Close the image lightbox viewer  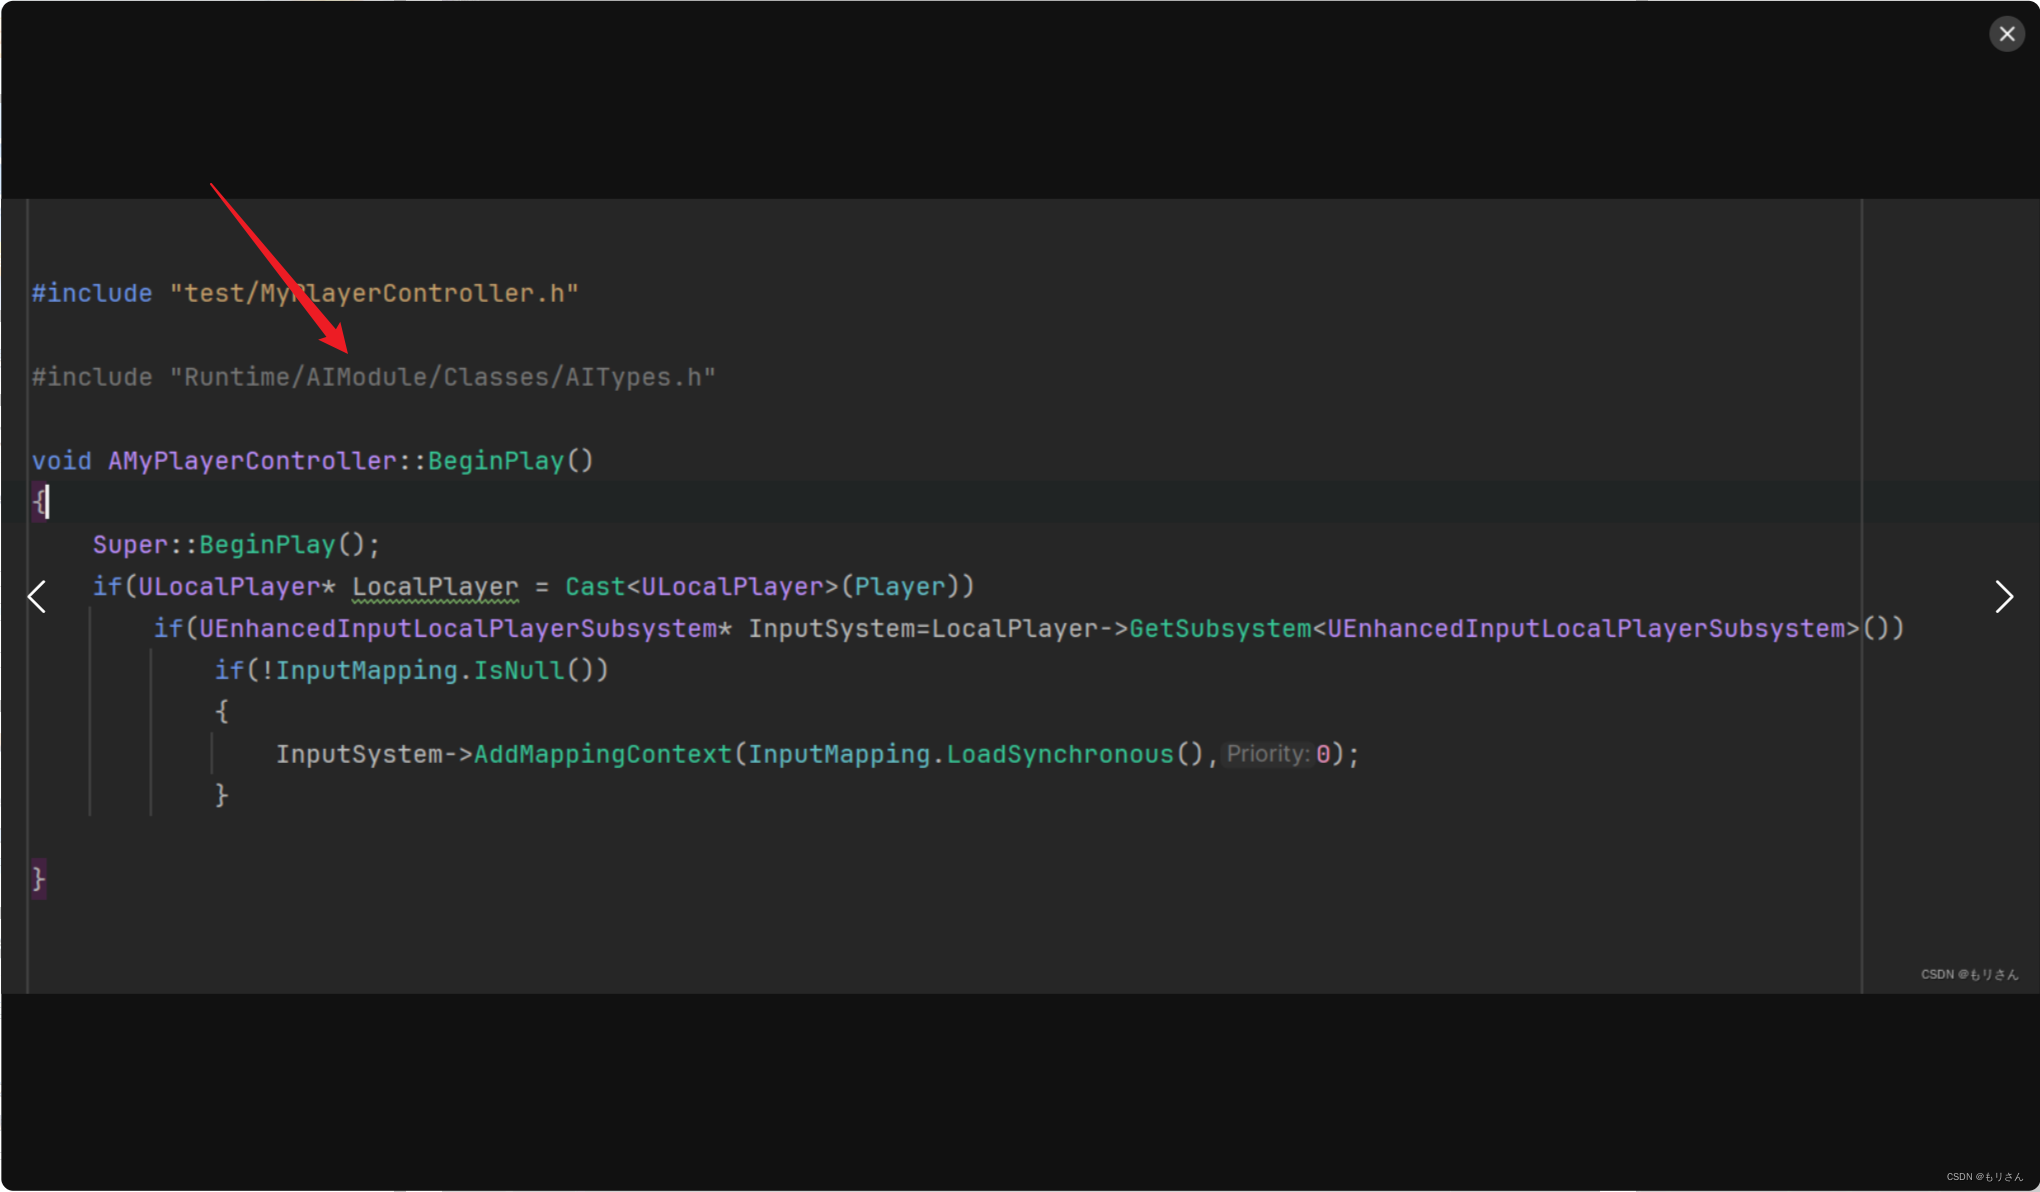click(x=2006, y=34)
